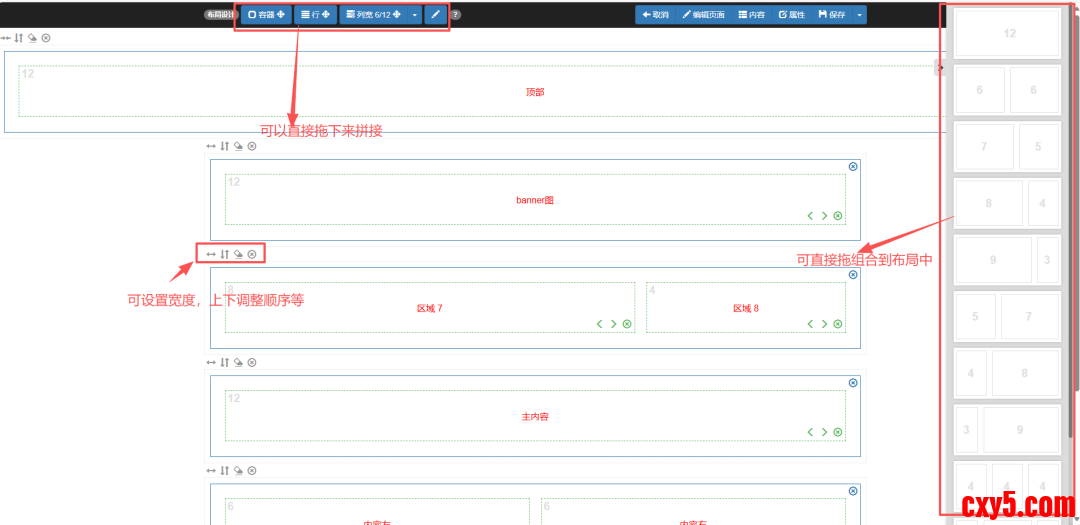The width and height of the screenshot is (1080, 525).
Task: Click delete circle icon above 顶部 container
Action: coord(46,38)
